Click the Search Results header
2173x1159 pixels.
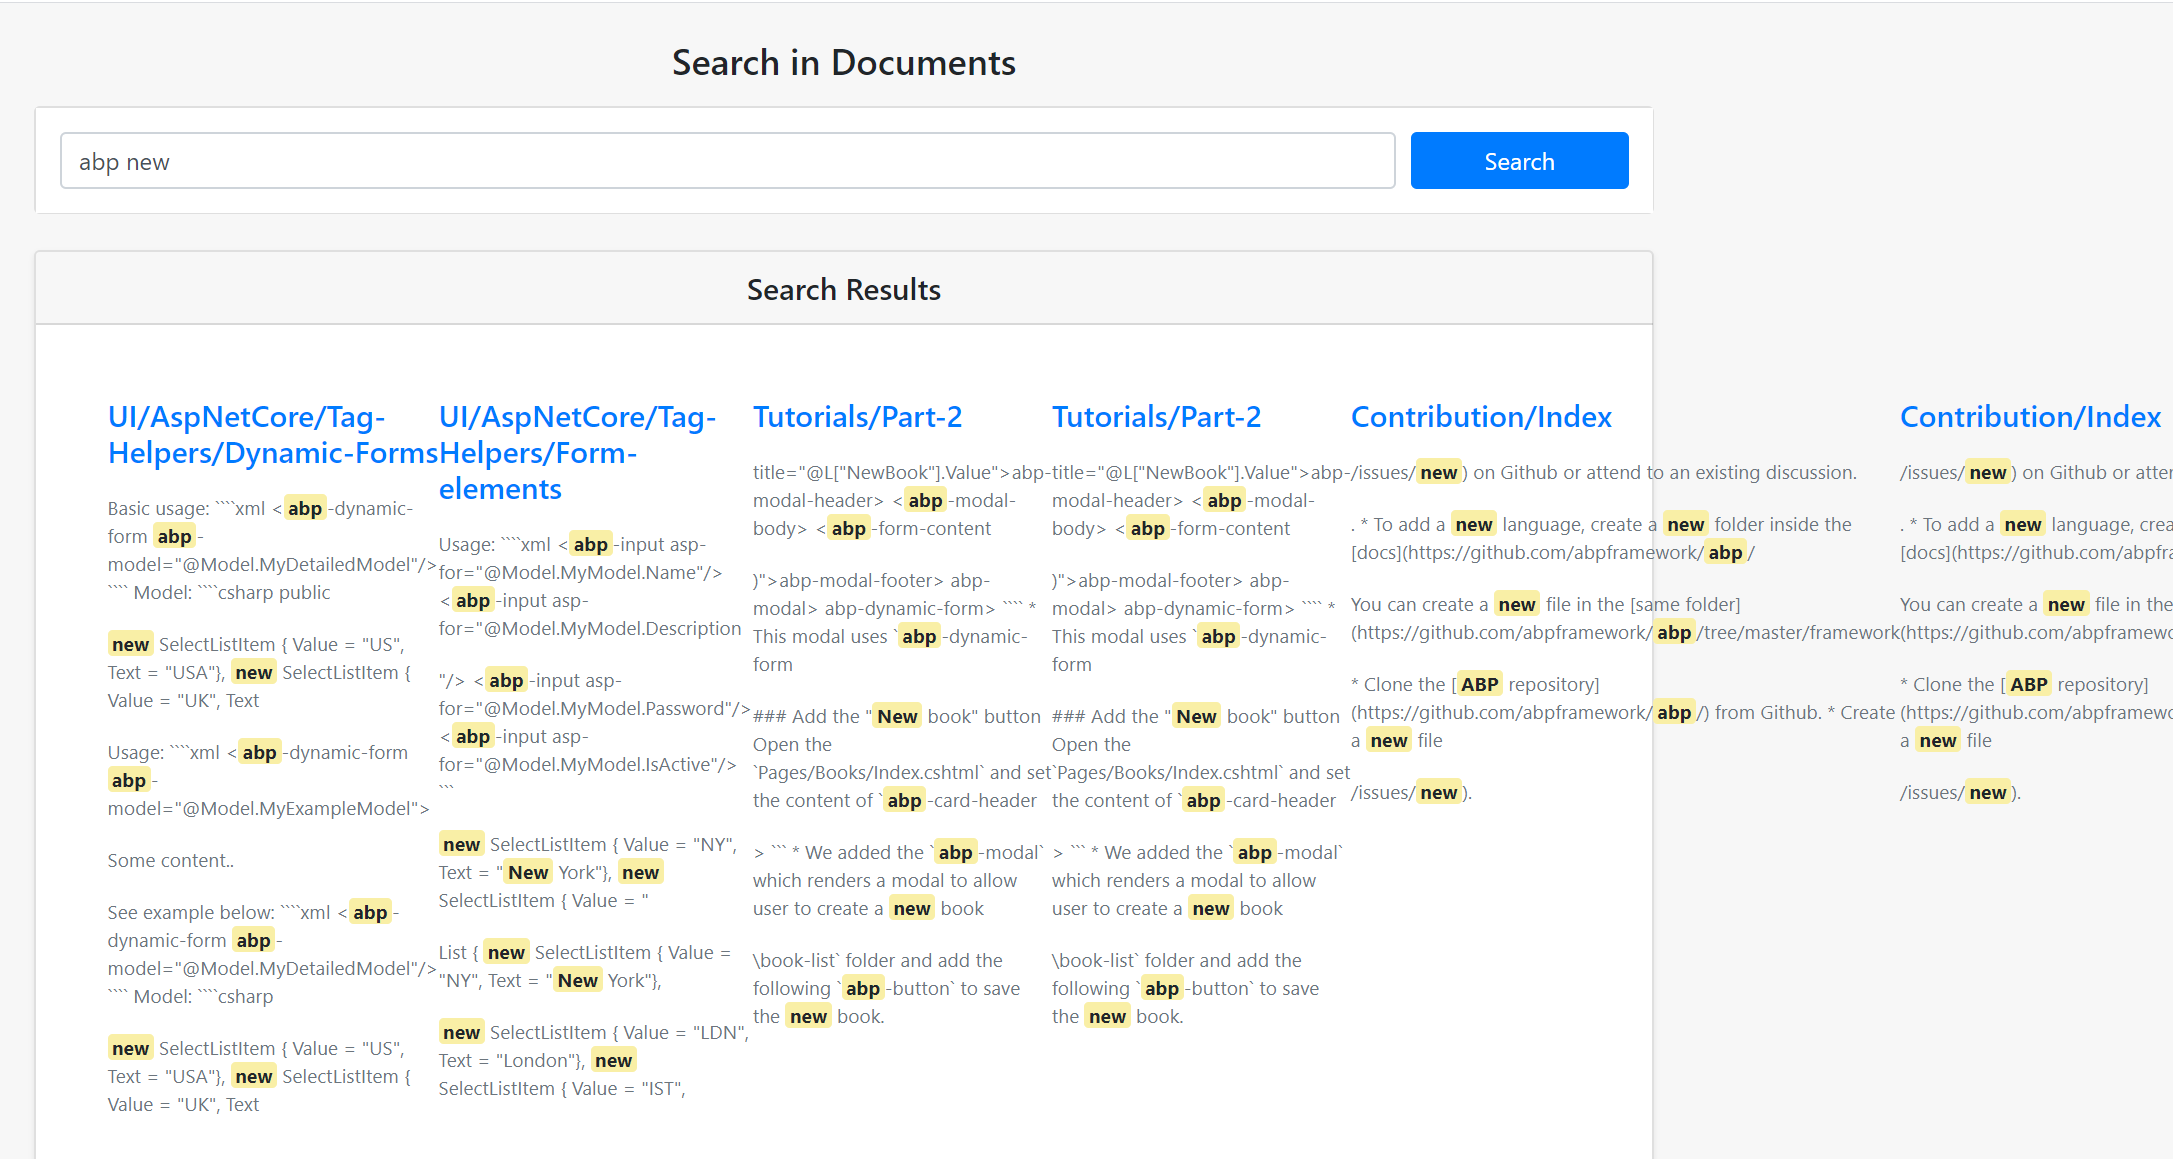[843, 289]
